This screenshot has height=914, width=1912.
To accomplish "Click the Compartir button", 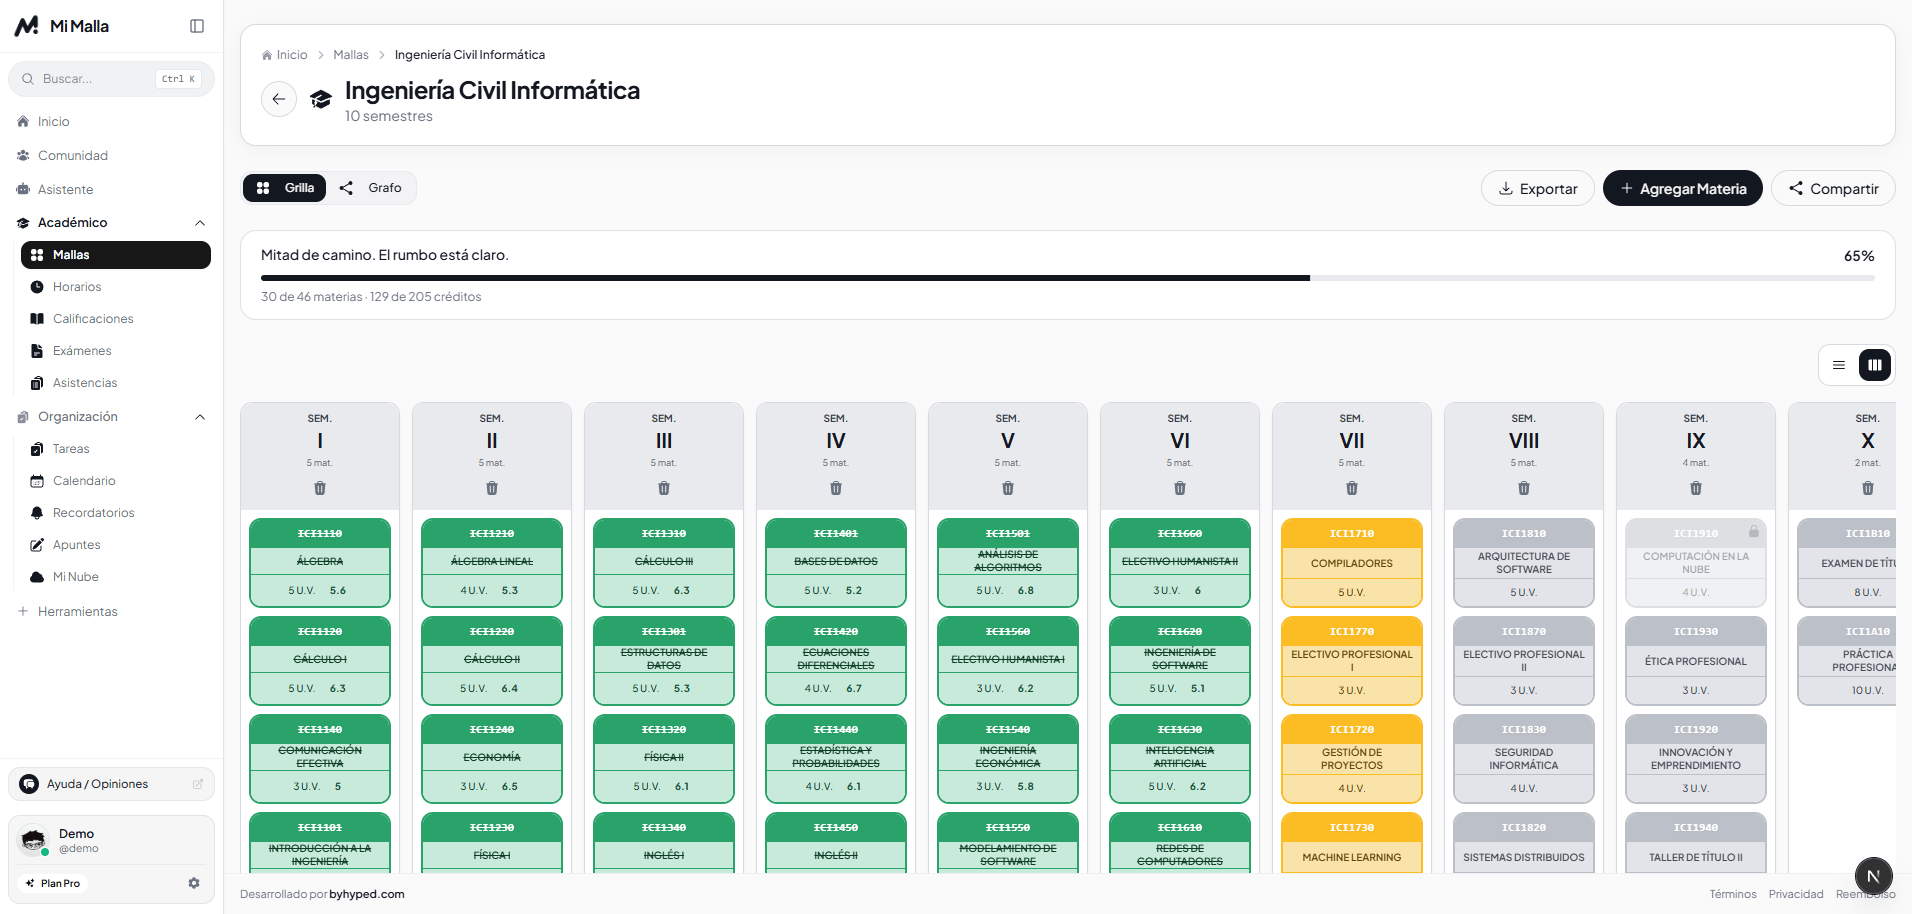I will [1833, 188].
